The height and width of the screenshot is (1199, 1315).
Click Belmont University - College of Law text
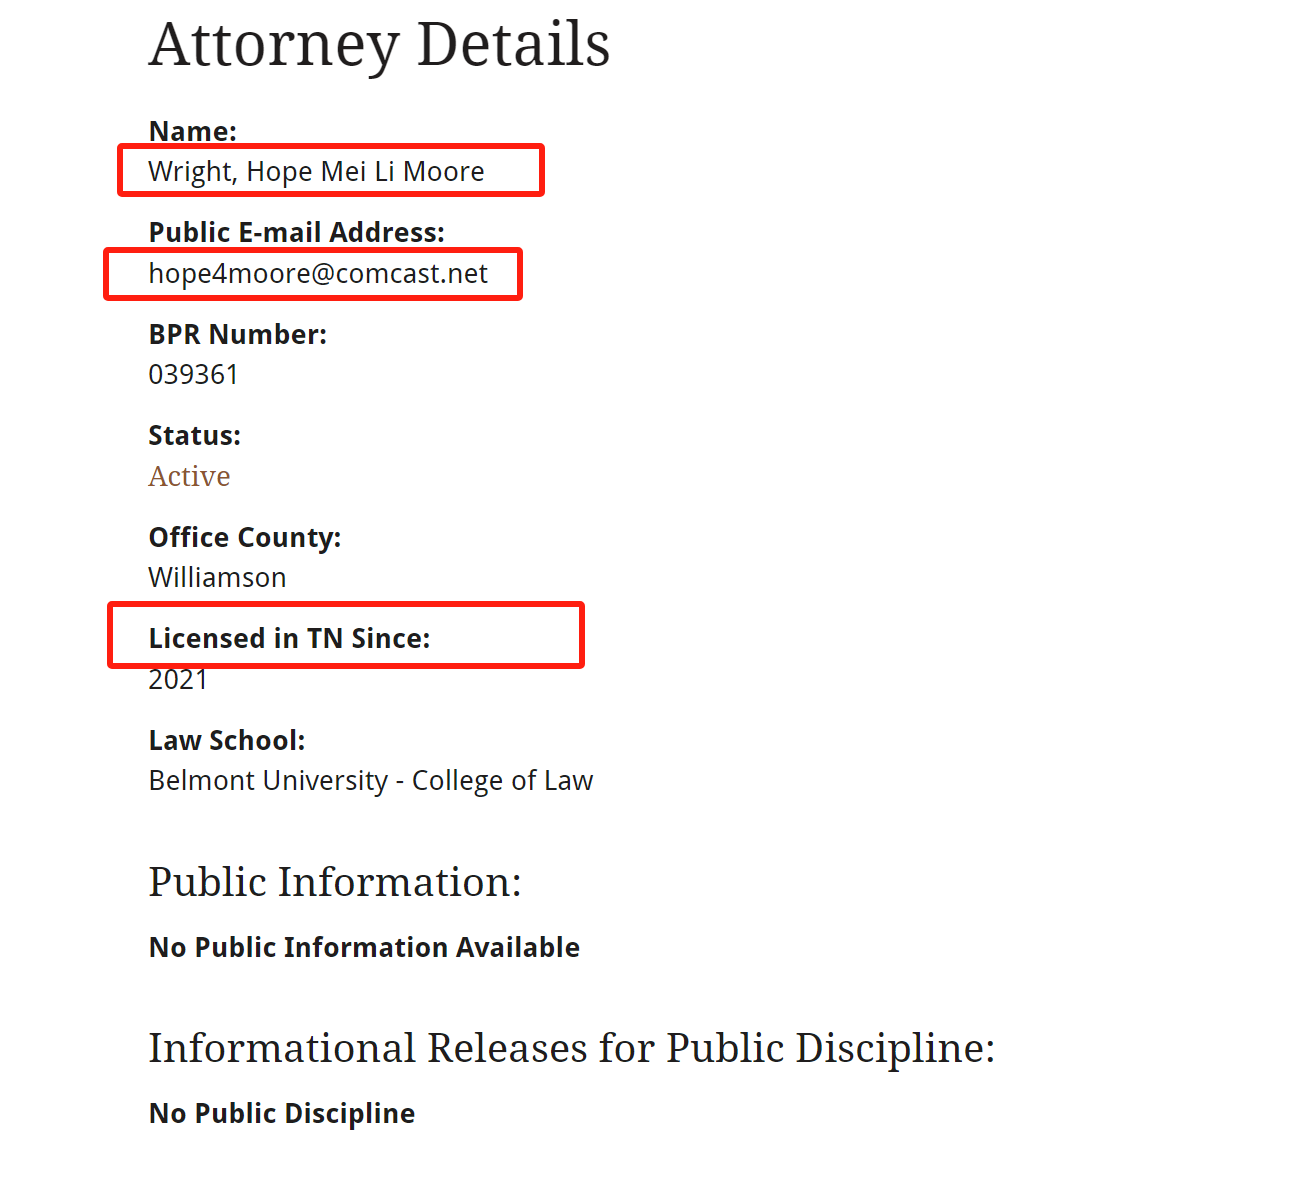(371, 781)
